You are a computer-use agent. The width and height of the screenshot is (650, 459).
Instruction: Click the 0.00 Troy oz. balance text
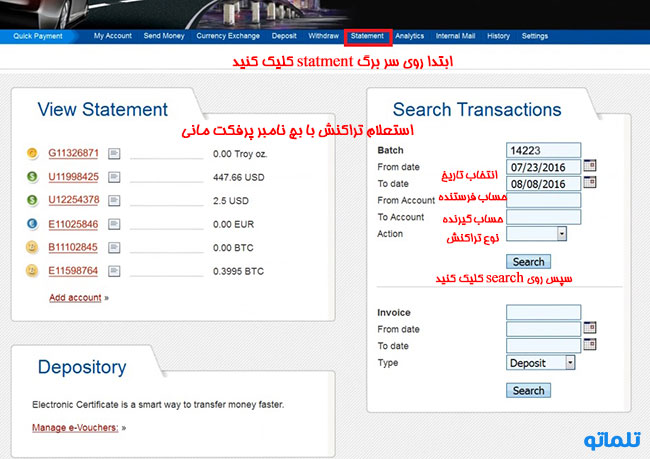240,154
